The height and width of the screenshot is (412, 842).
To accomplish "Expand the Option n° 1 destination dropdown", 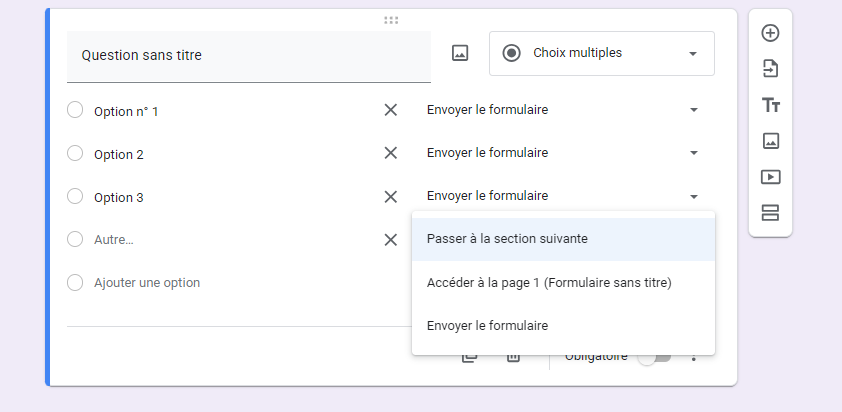I will click(563, 110).
